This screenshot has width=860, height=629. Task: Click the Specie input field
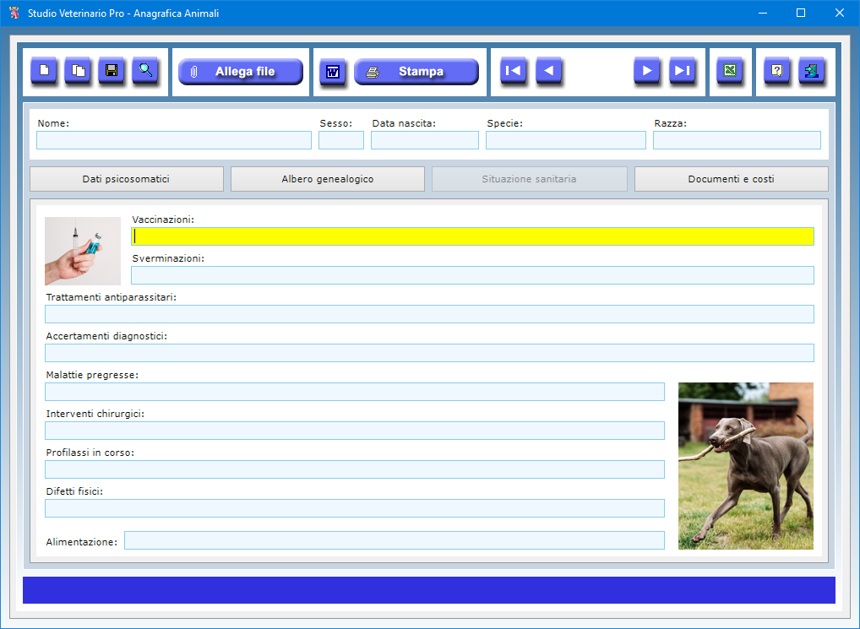click(565, 140)
